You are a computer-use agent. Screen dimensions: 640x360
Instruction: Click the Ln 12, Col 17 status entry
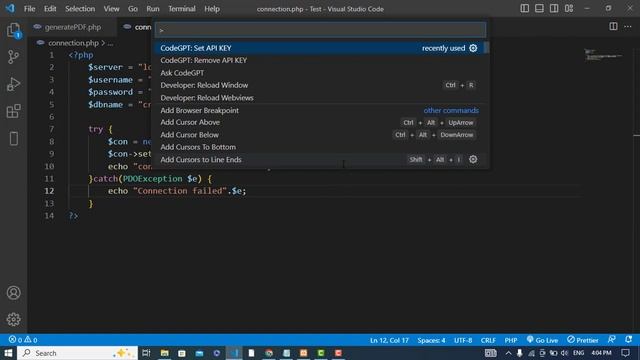coord(389,340)
